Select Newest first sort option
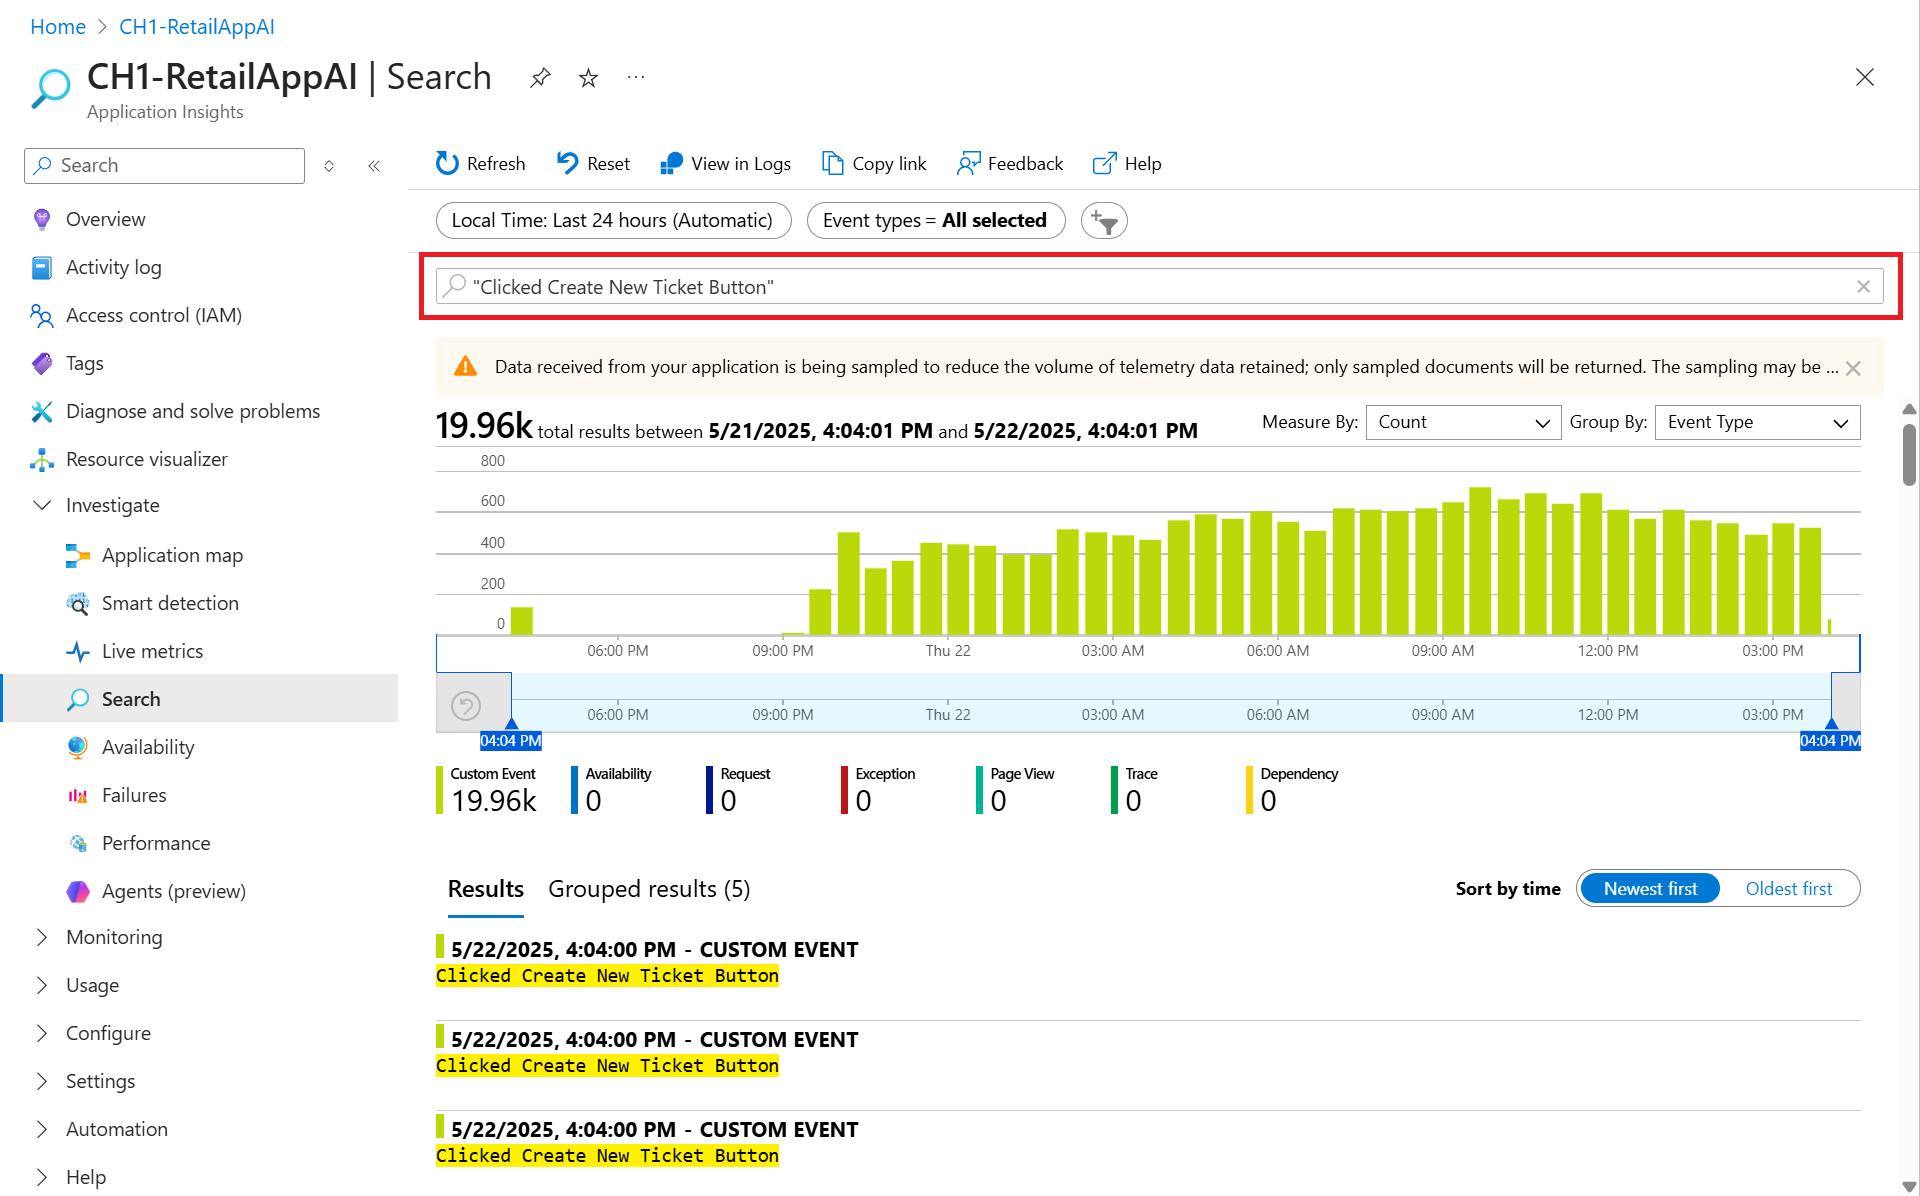1920x1196 pixels. [x=1650, y=888]
